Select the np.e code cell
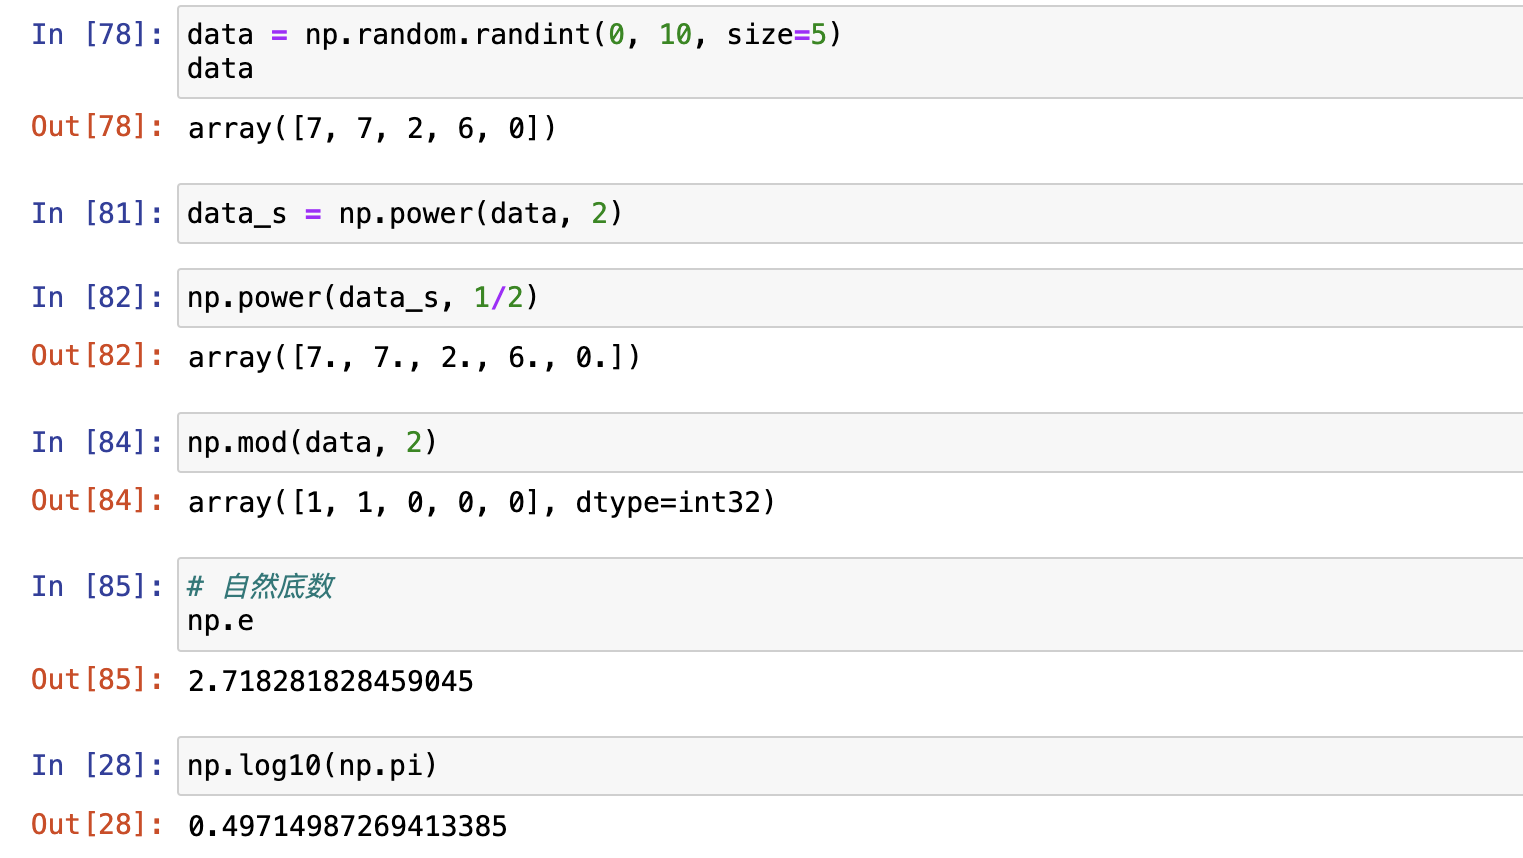Viewport: 1523px width, 858px height. pos(850,604)
